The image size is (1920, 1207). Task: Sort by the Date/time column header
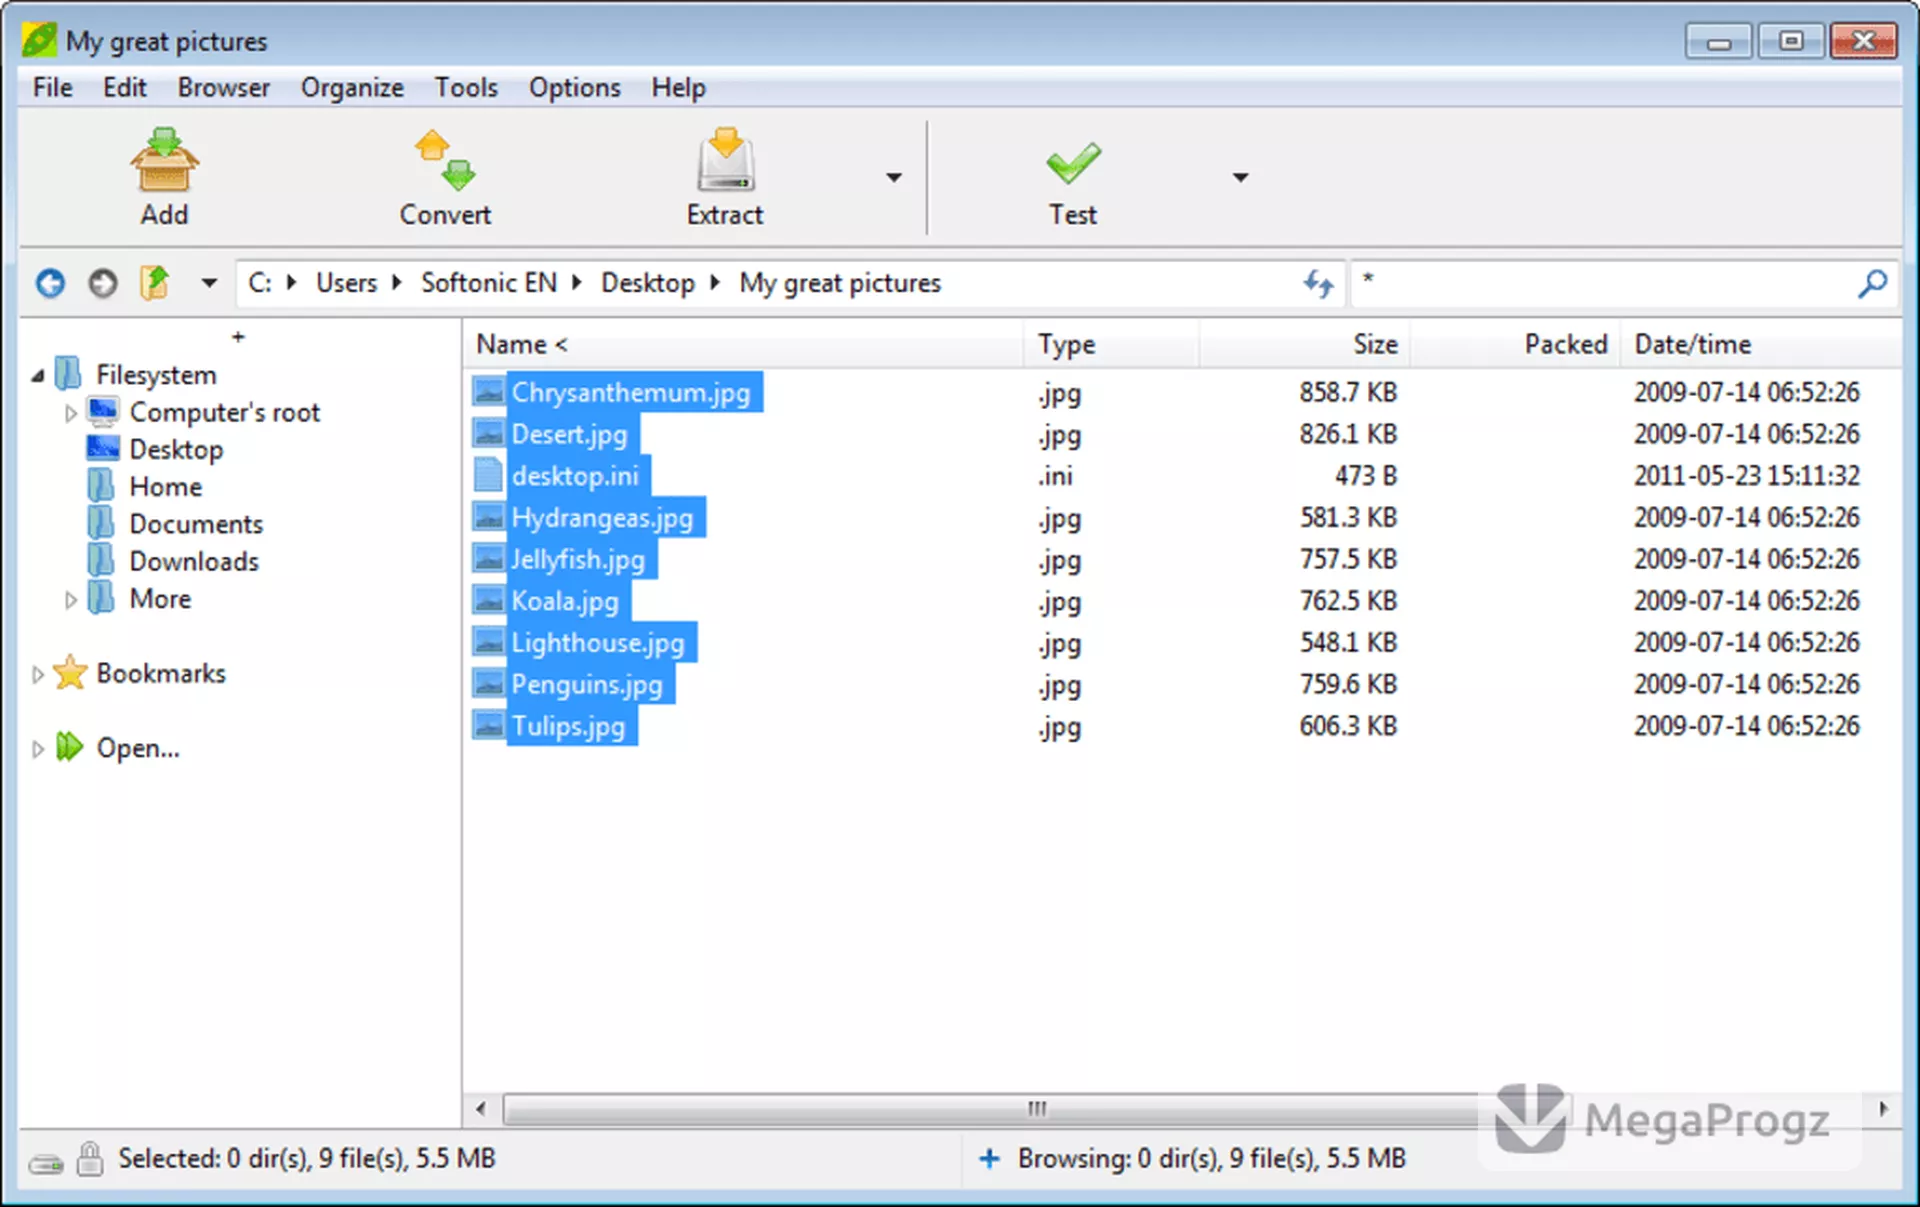pyautogui.click(x=1760, y=344)
